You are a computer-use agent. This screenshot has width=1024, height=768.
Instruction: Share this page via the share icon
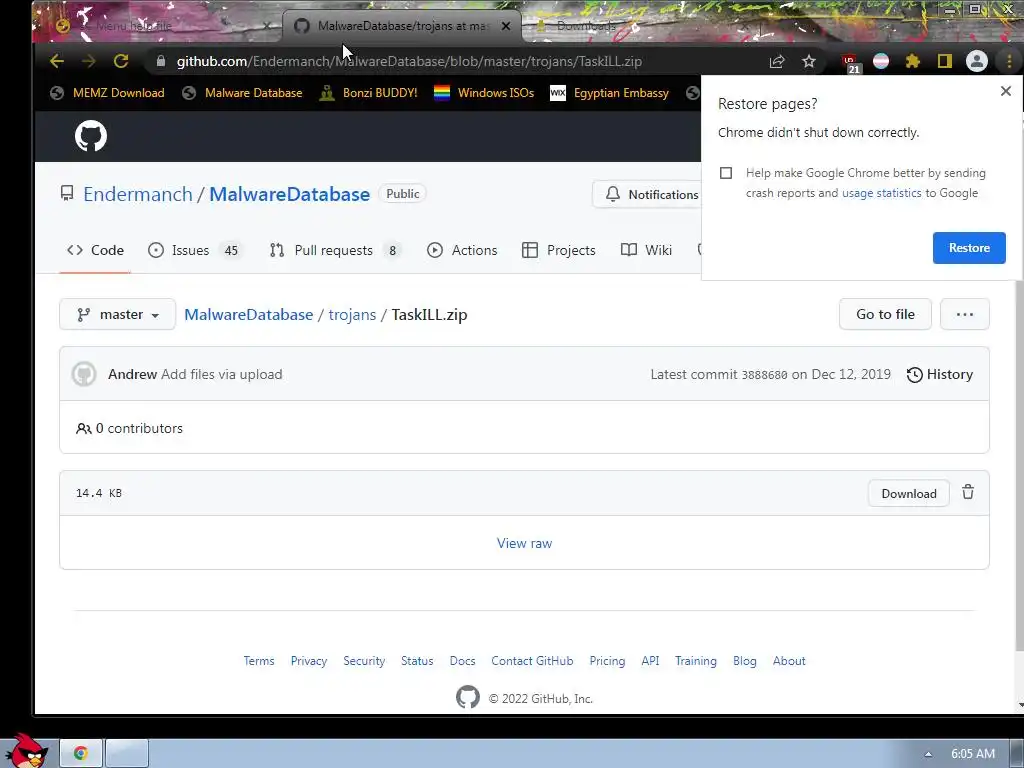pyautogui.click(x=776, y=61)
